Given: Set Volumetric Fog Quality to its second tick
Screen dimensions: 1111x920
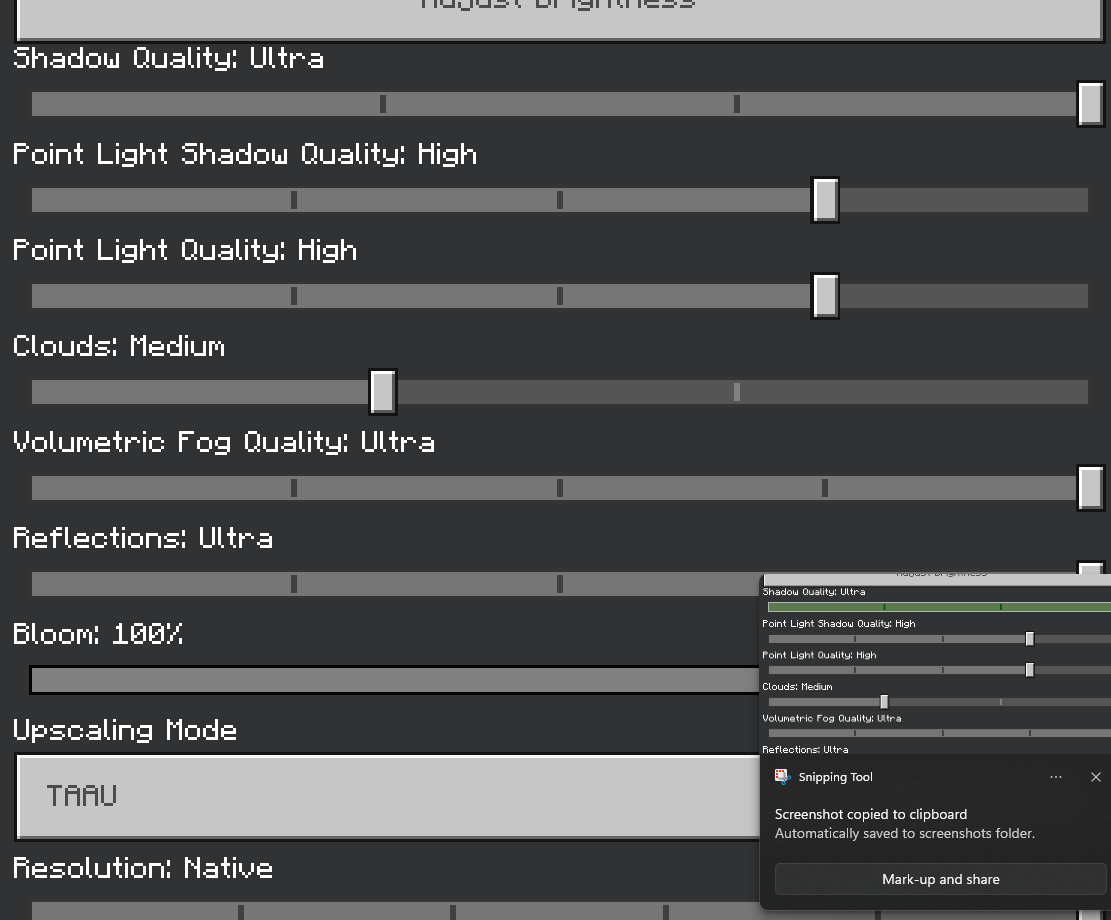Looking at the screenshot, I should 560,488.
